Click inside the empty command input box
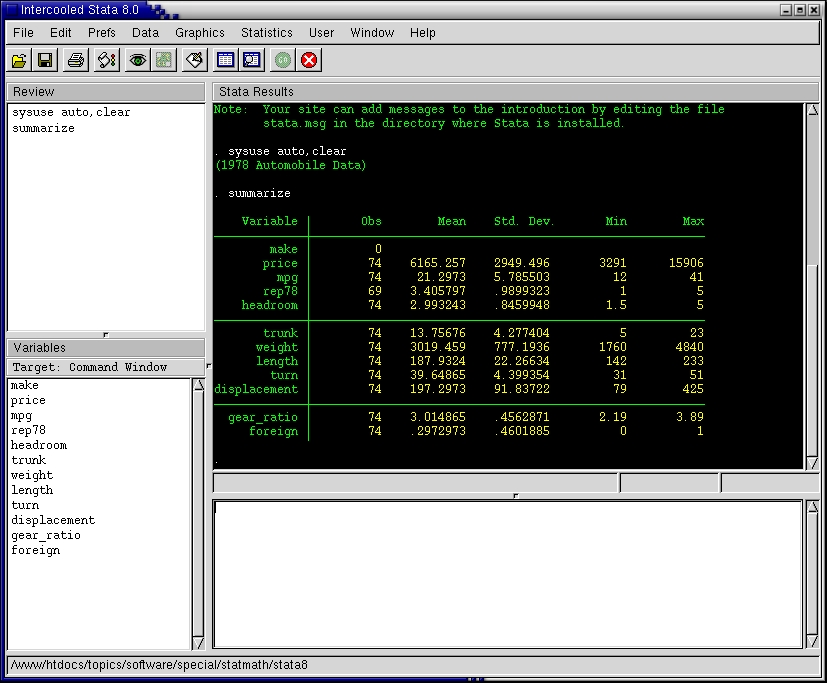The width and height of the screenshot is (827, 683). click(x=507, y=574)
